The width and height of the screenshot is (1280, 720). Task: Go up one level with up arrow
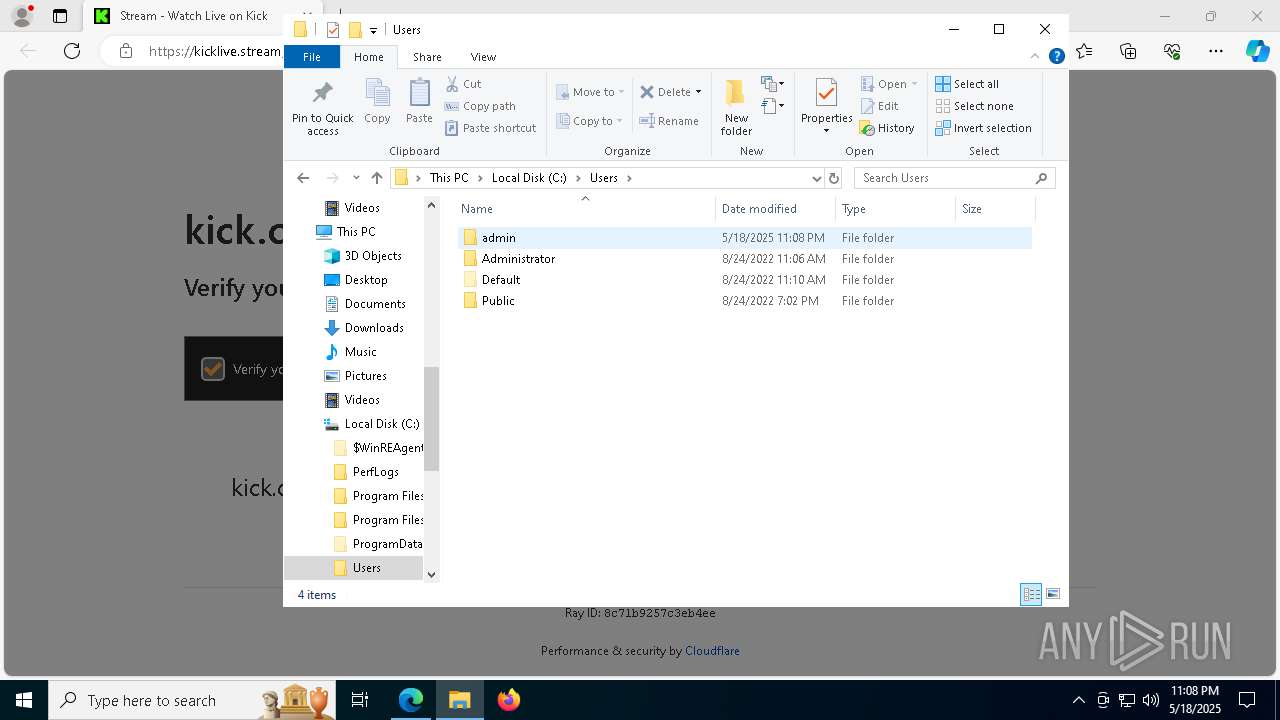(x=376, y=178)
